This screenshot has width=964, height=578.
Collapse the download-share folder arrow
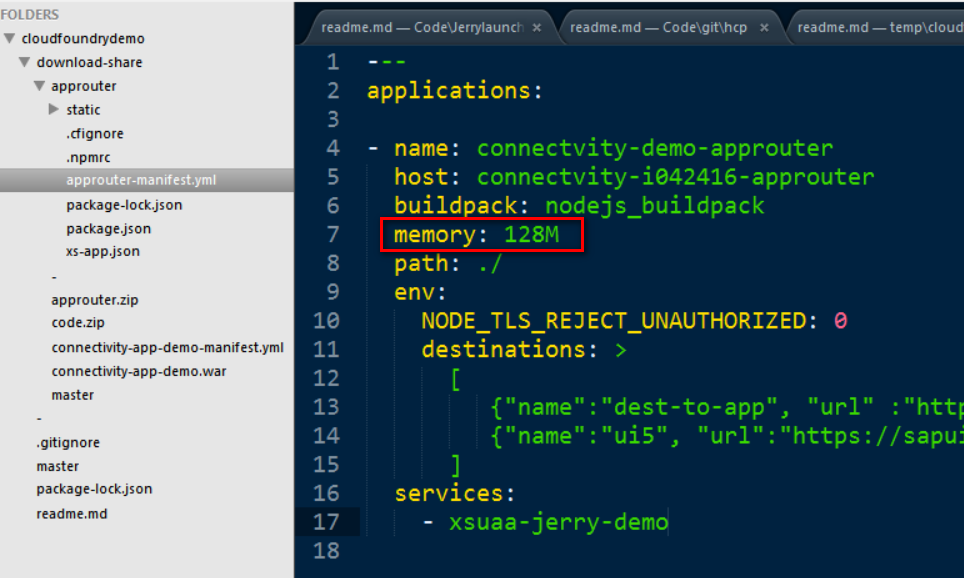pos(24,62)
